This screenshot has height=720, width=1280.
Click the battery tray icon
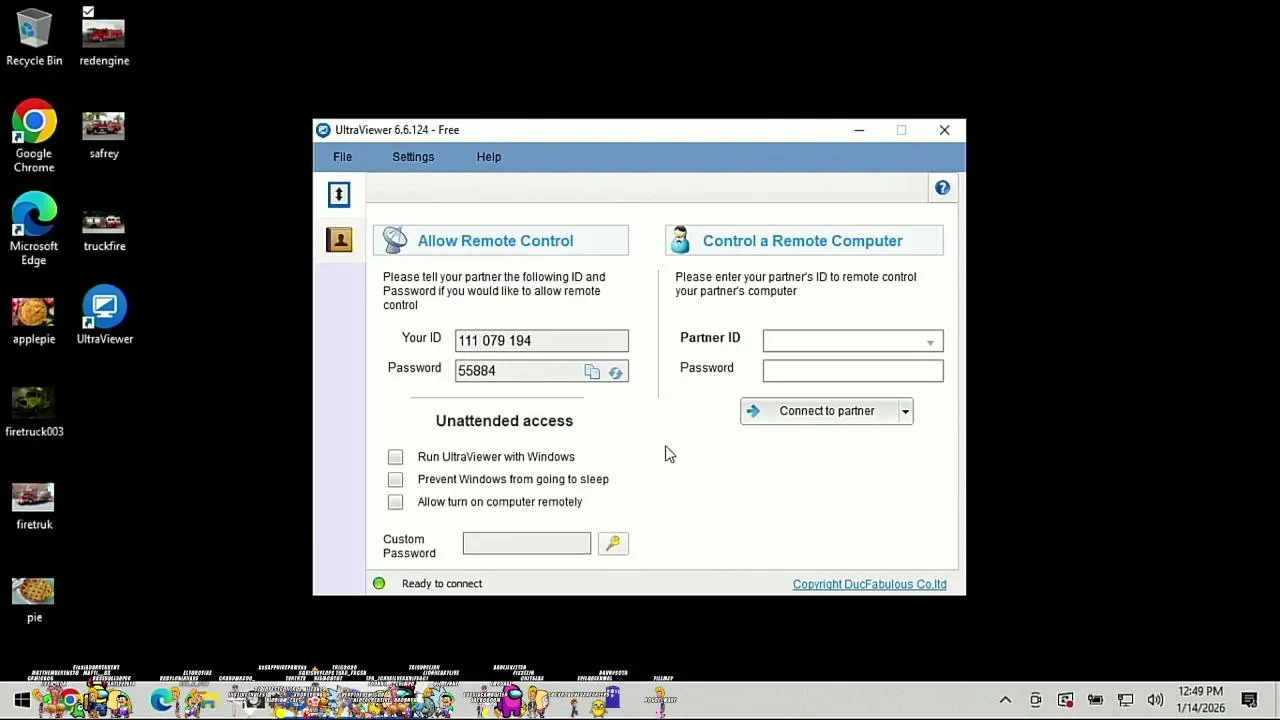[1095, 700]
